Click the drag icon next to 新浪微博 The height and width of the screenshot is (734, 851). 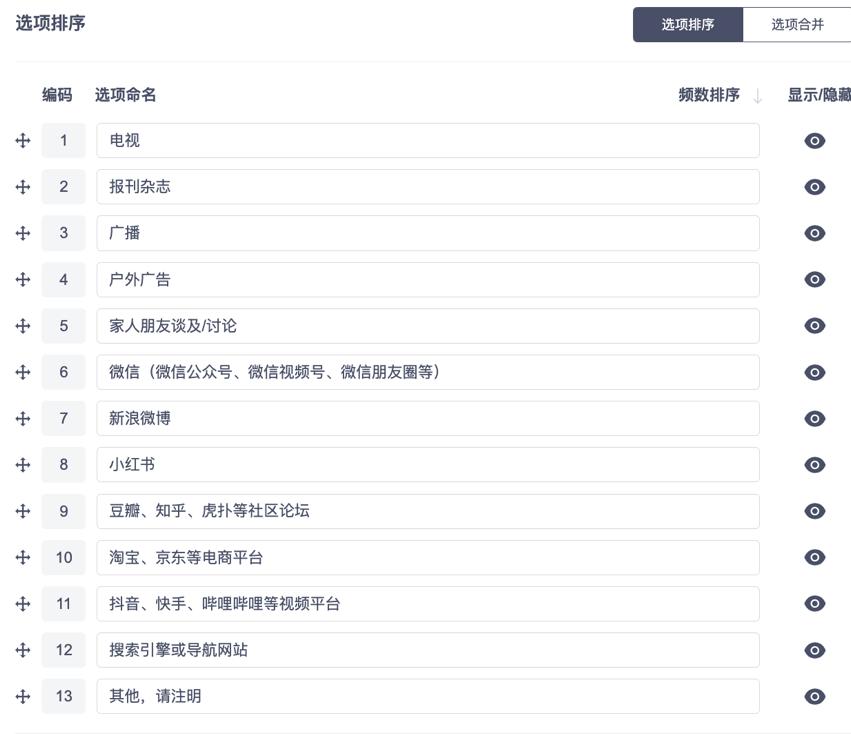point(22,418)
